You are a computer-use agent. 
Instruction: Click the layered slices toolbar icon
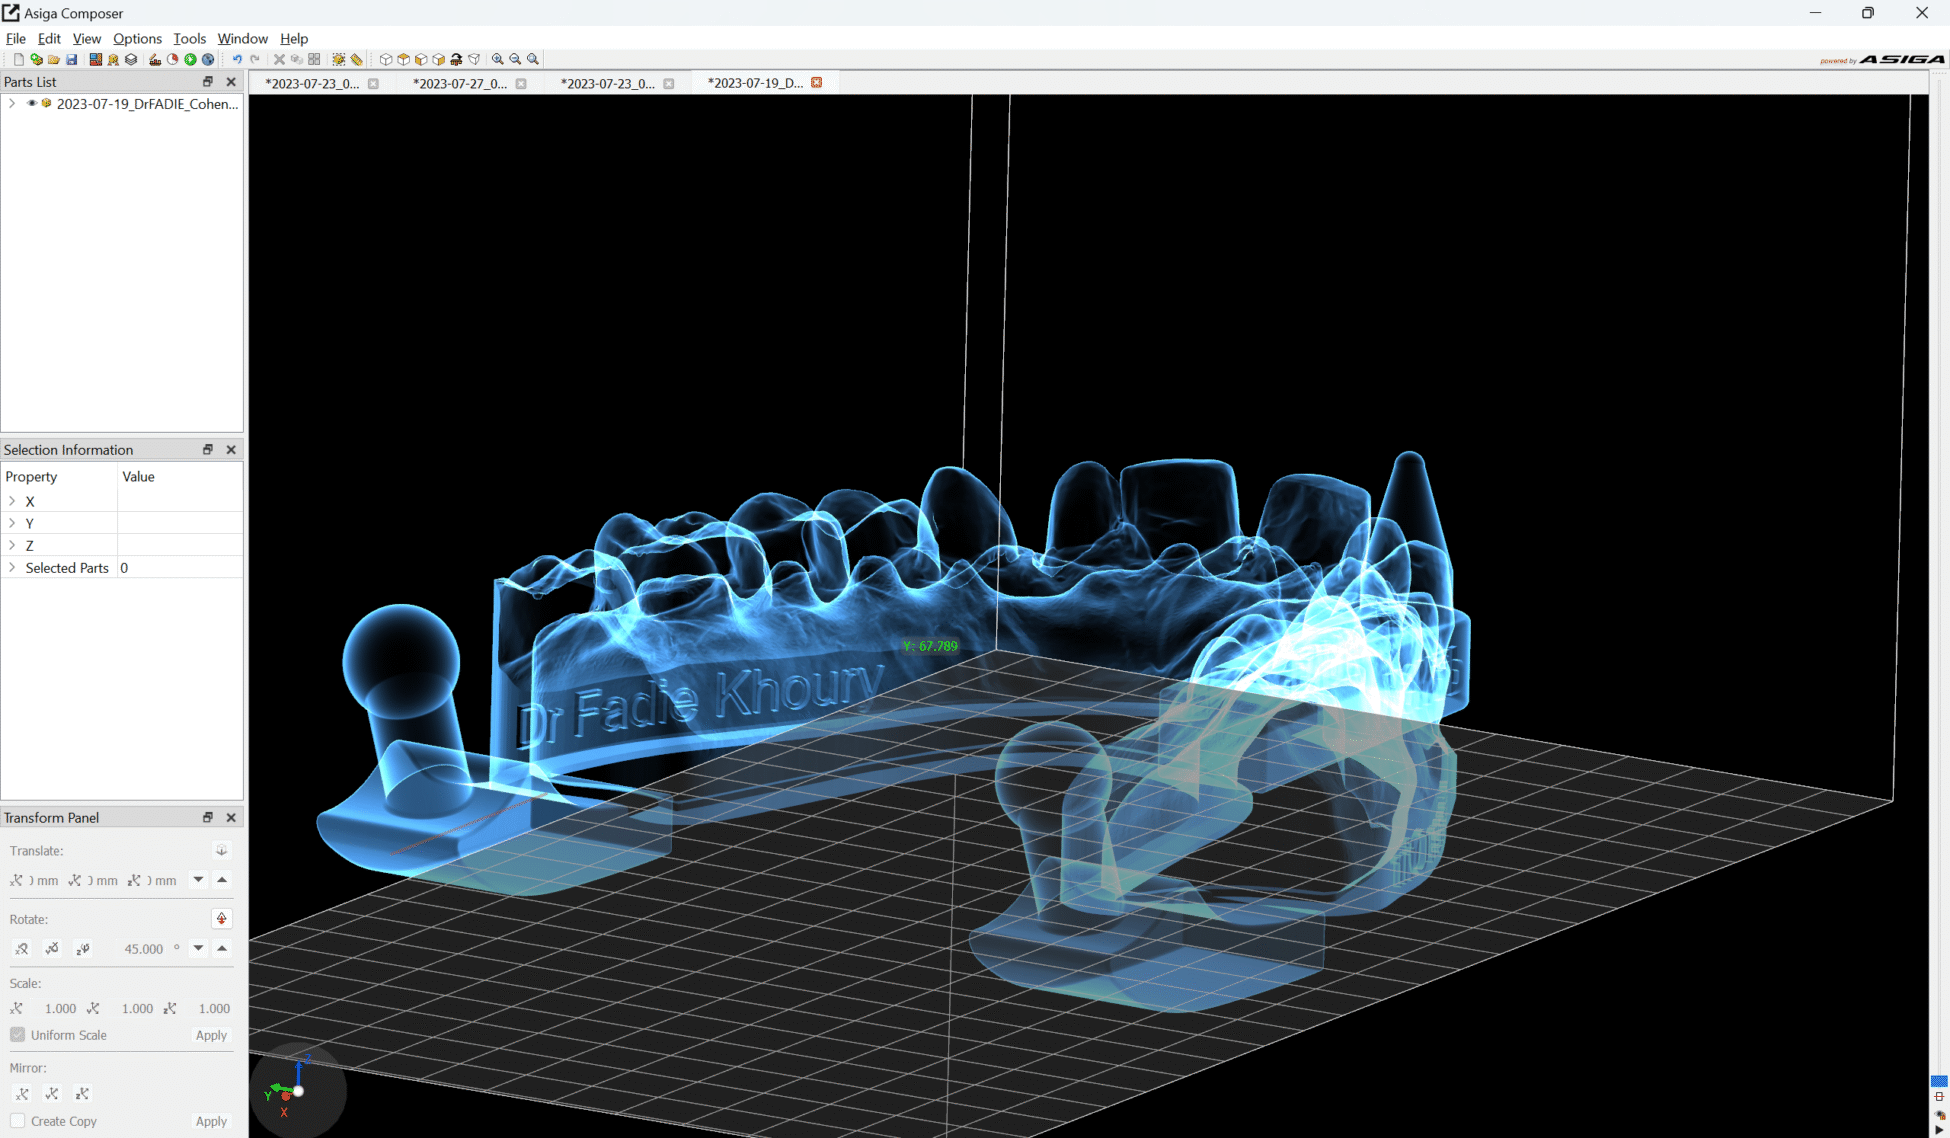tap(131, 59)
